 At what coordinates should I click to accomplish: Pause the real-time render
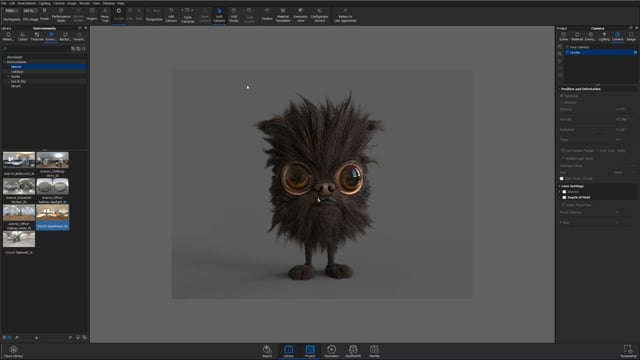click(44, 14)
